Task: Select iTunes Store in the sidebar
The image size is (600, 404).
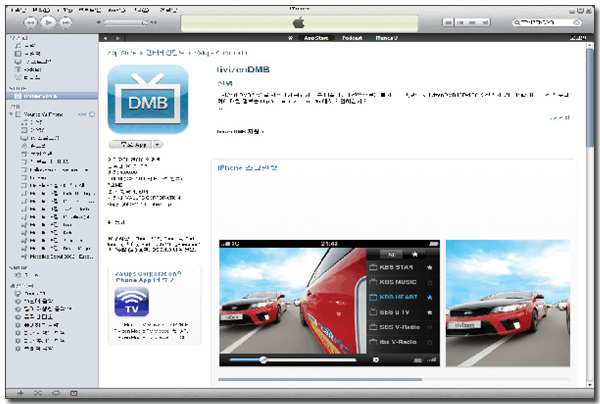Action: (52, 96)
